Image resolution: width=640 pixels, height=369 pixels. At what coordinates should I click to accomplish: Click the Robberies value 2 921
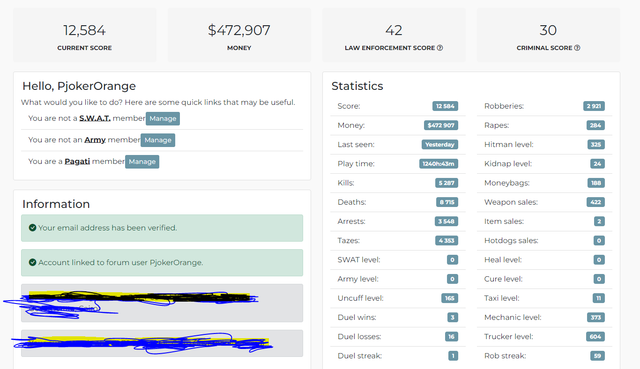tap(594, 106)
